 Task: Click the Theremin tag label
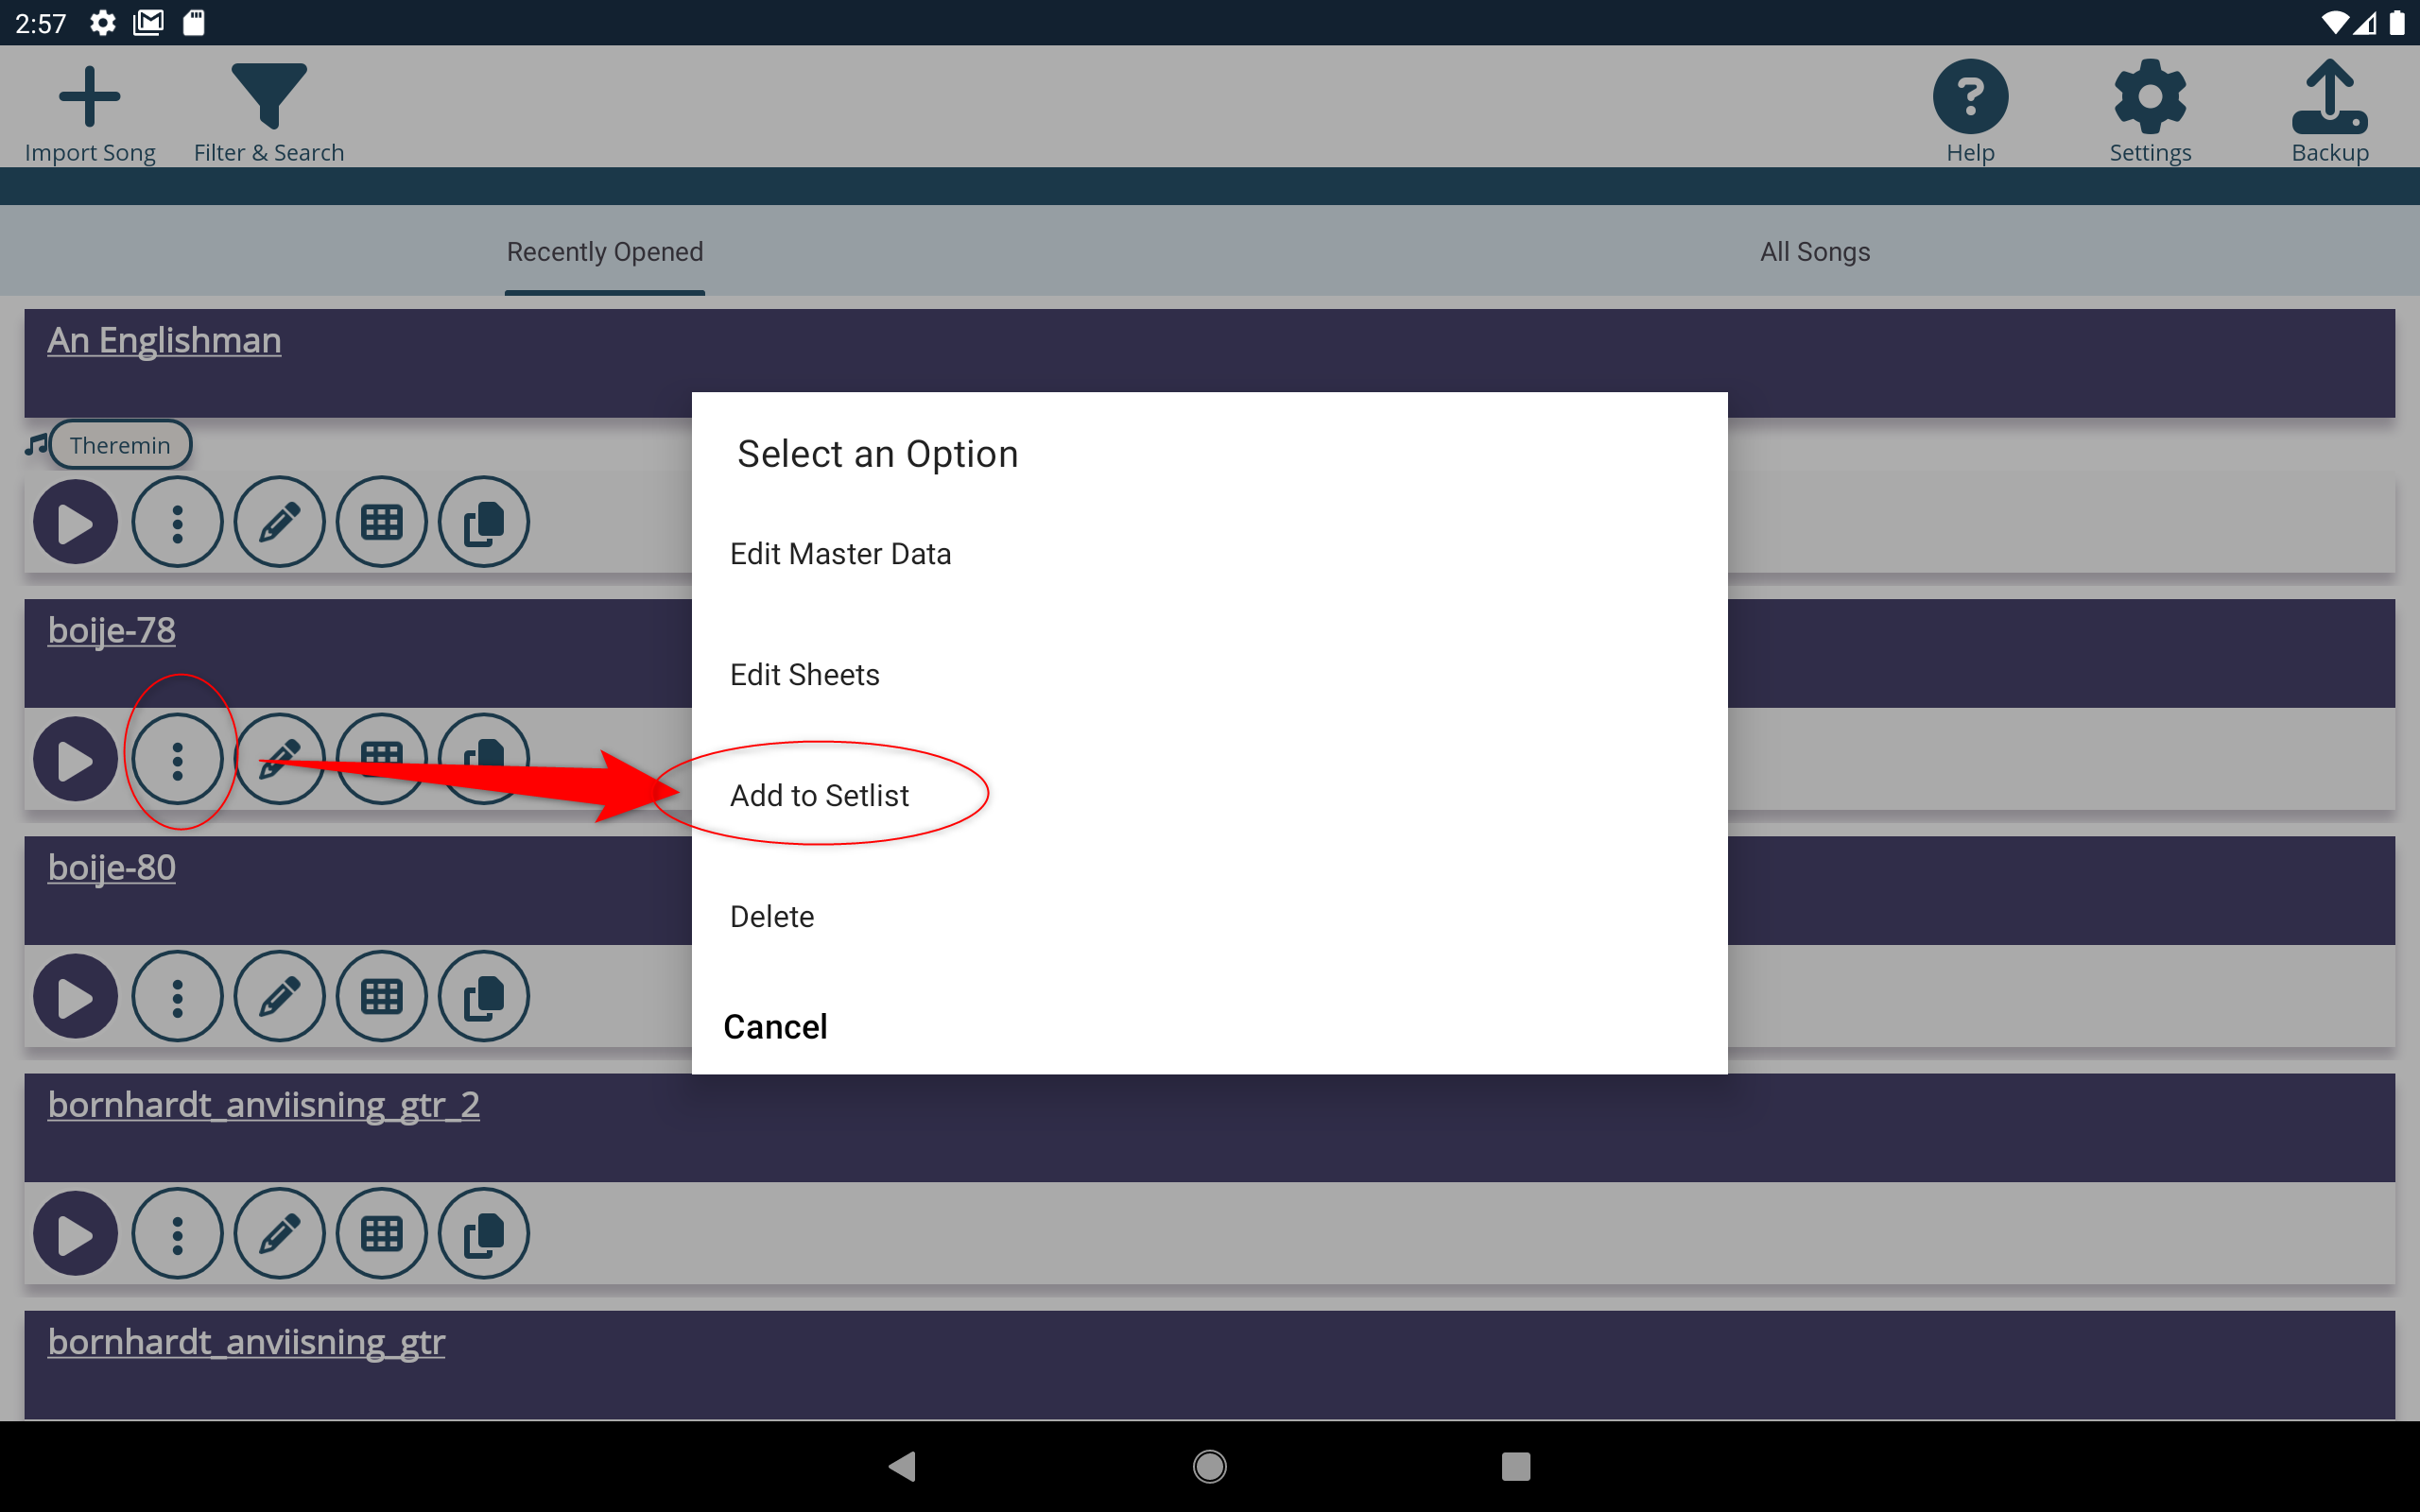[x=120, y=444]
